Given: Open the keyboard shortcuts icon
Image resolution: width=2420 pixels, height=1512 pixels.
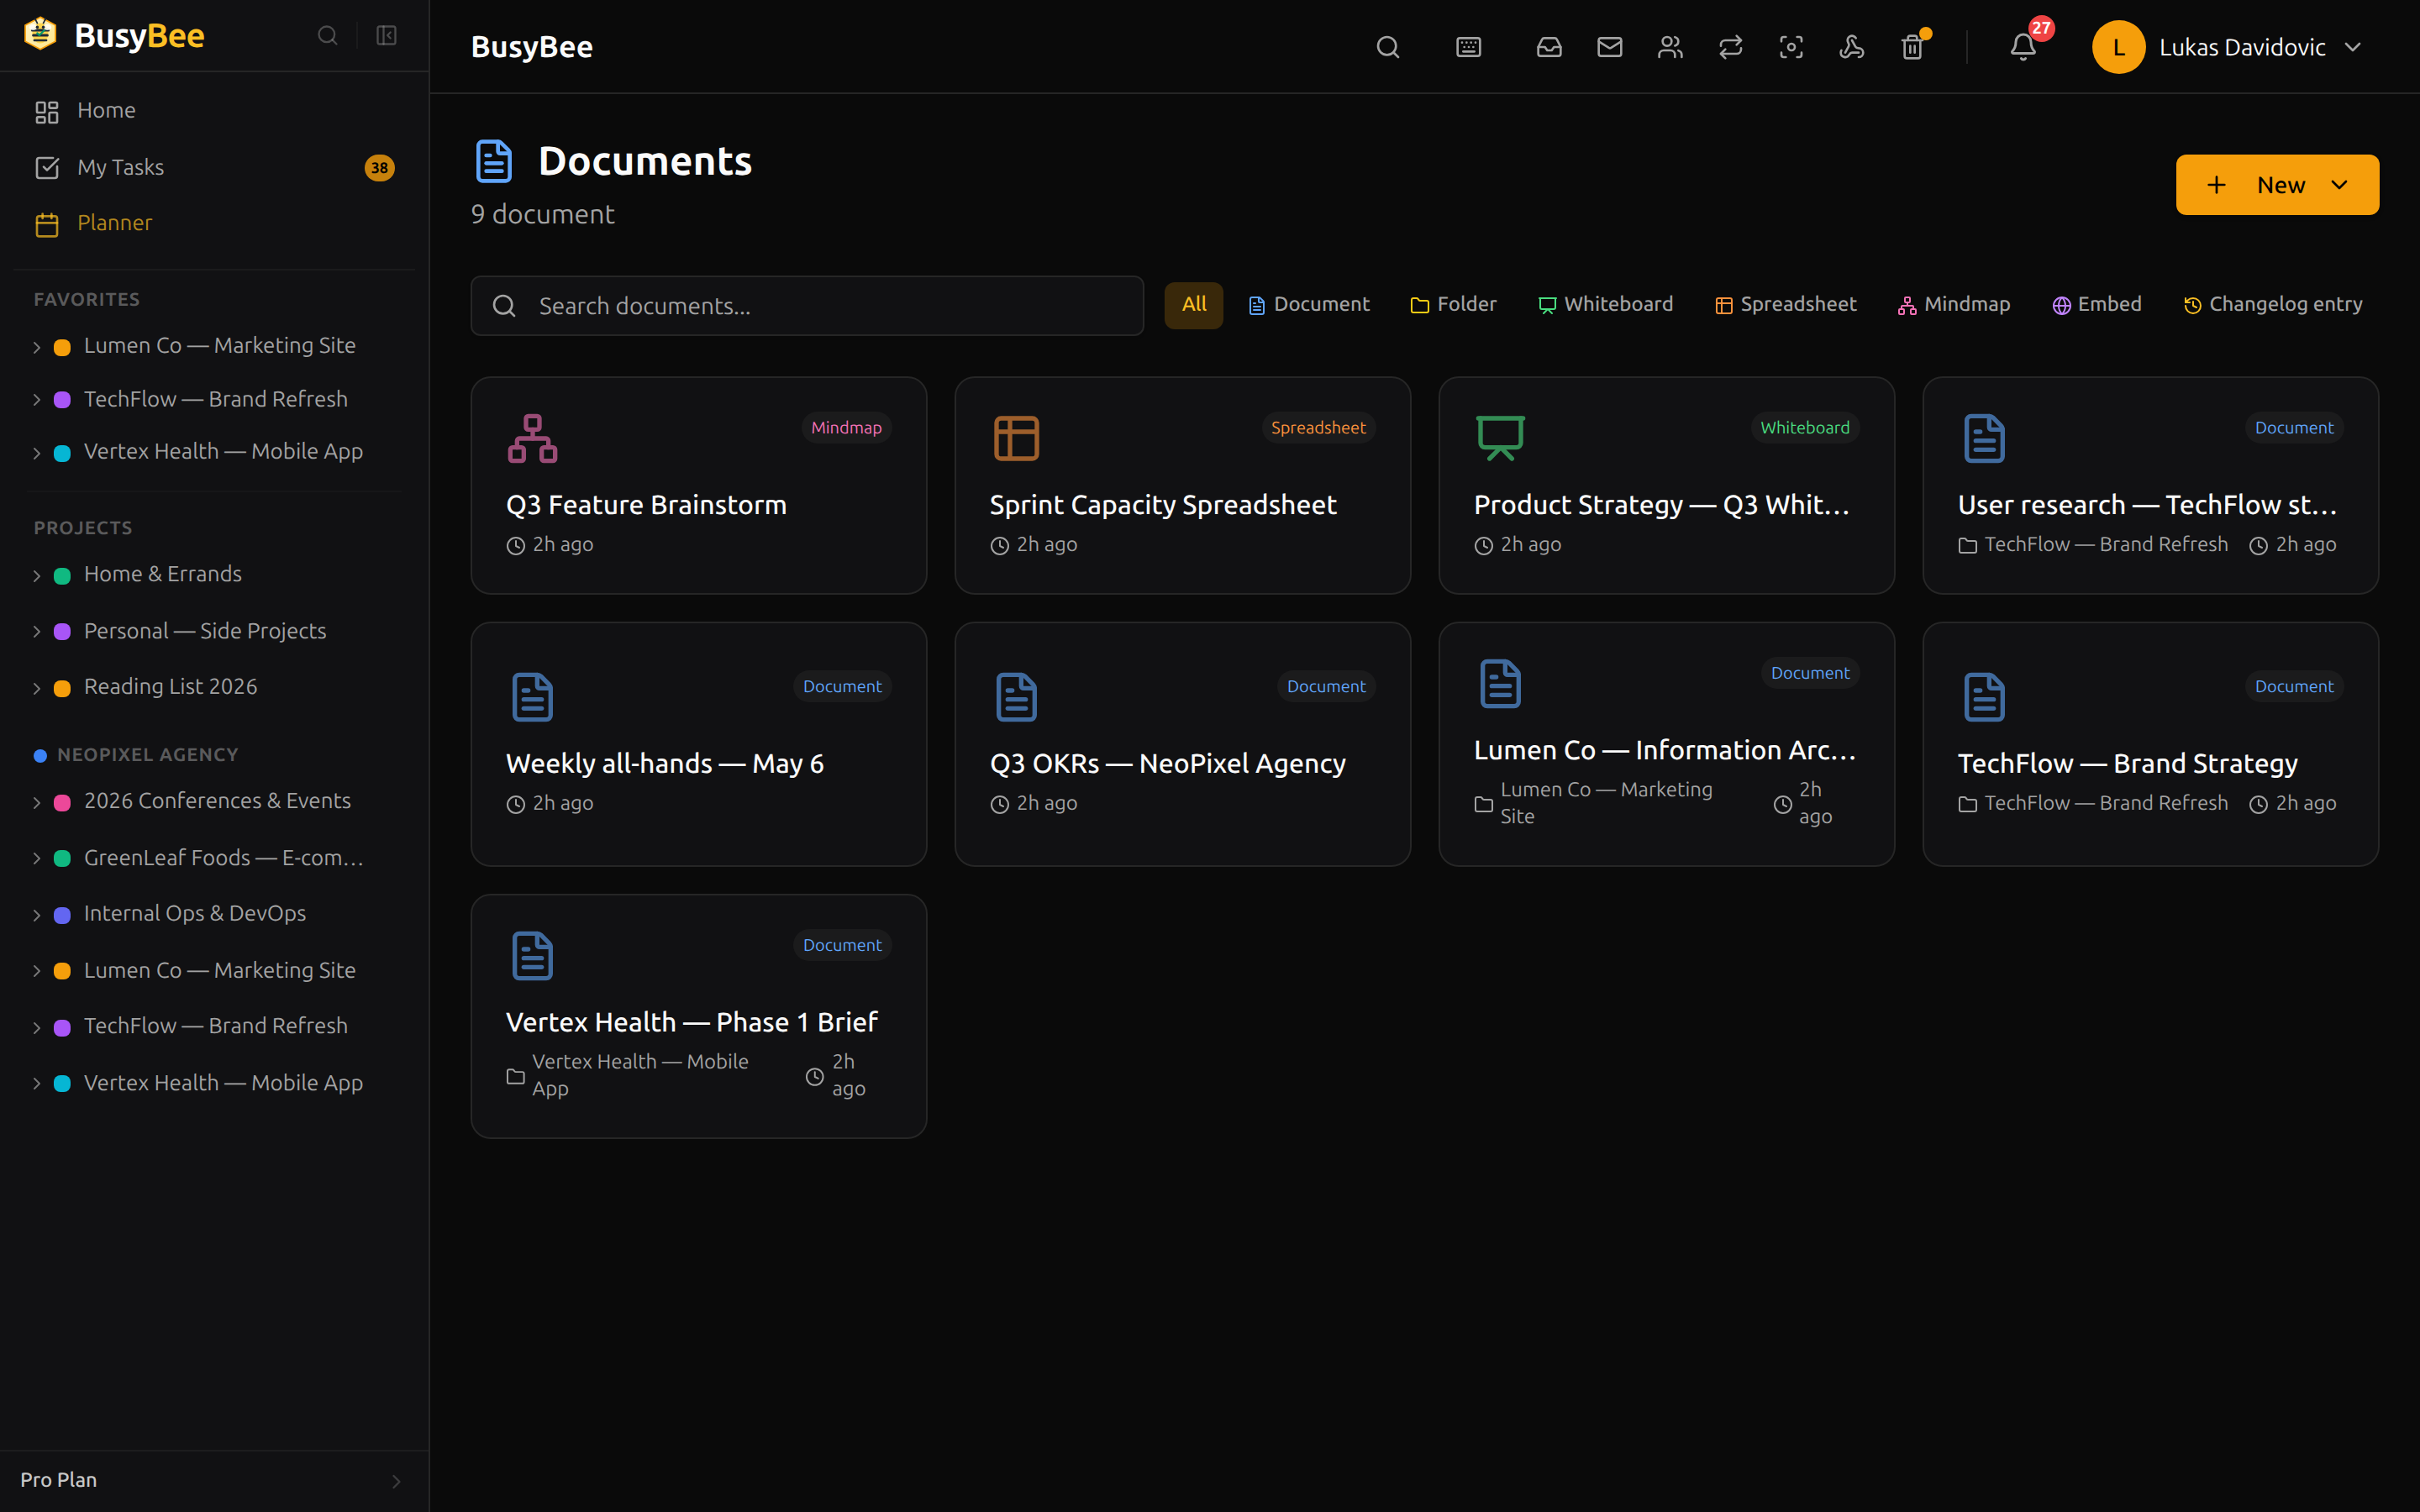Looking at the screenshot, I should tap(1468, 47).
